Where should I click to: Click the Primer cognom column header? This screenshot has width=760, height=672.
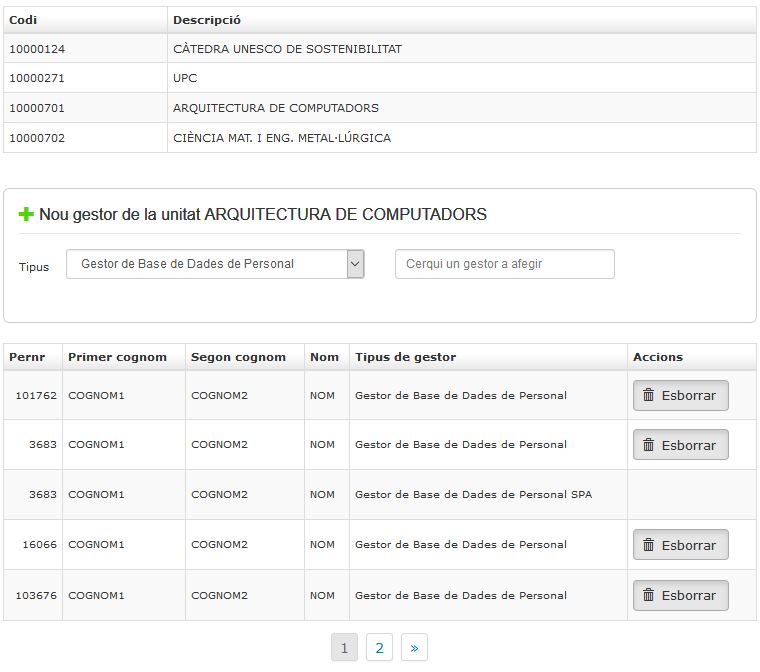pos(117,357)
